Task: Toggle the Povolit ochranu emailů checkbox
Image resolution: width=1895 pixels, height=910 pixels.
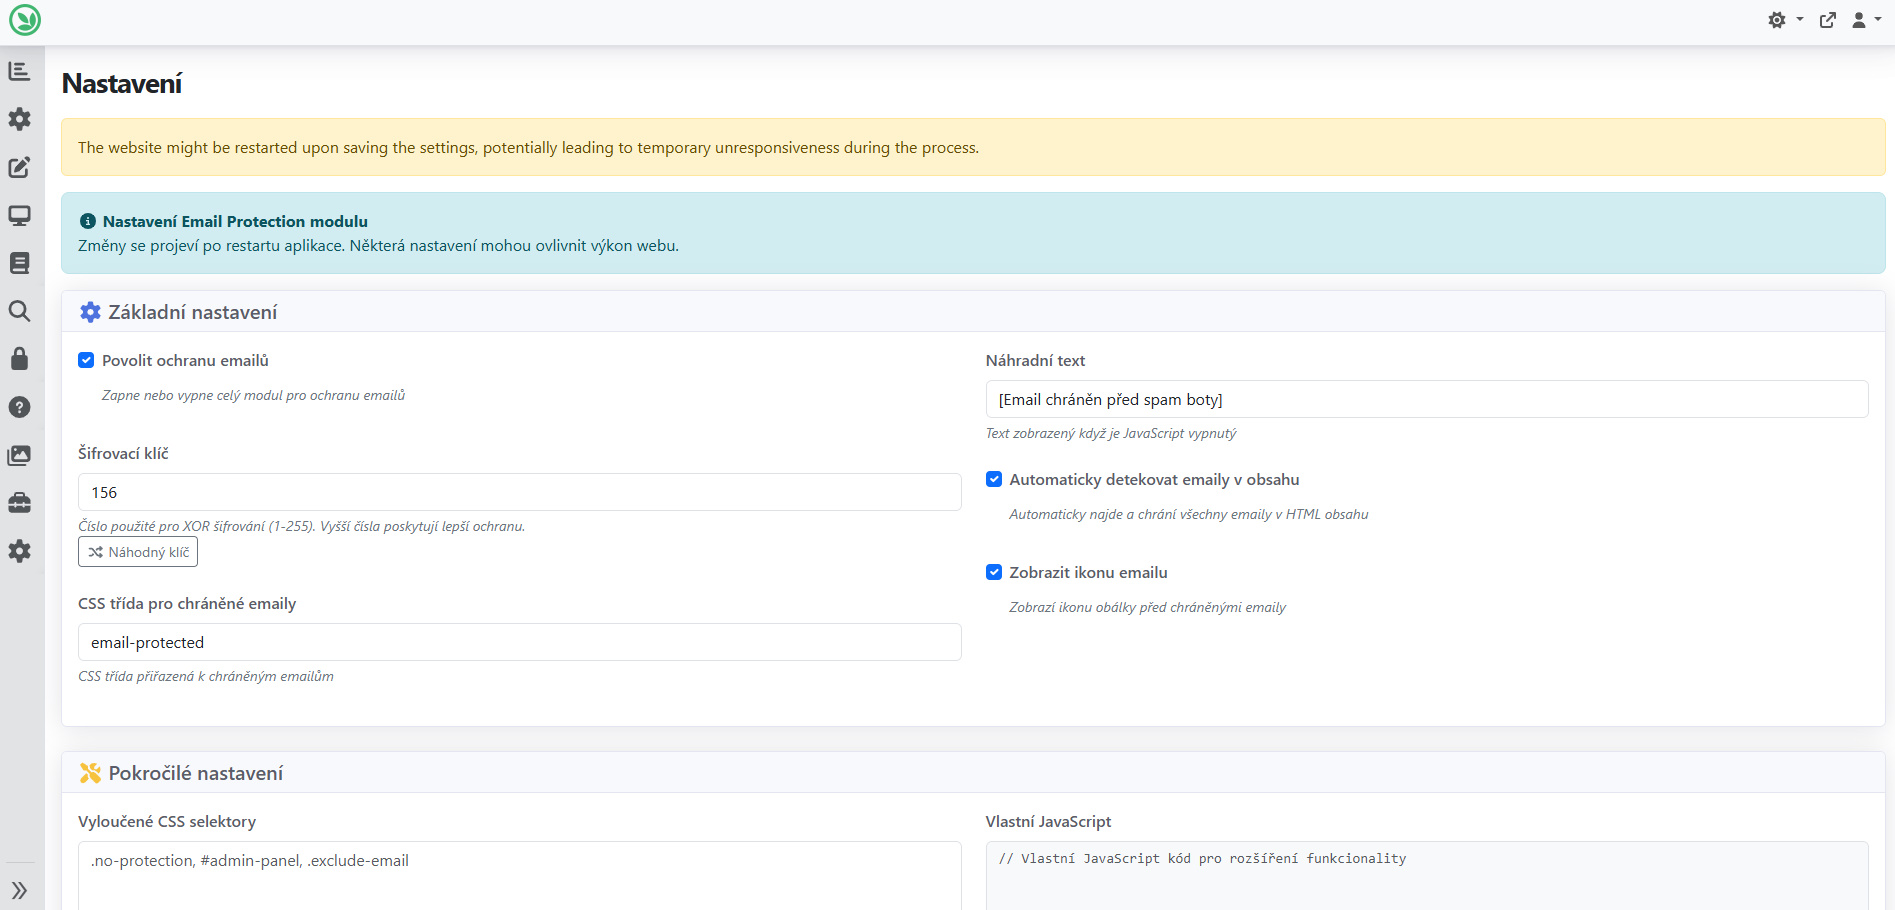Action: point(86,360)
